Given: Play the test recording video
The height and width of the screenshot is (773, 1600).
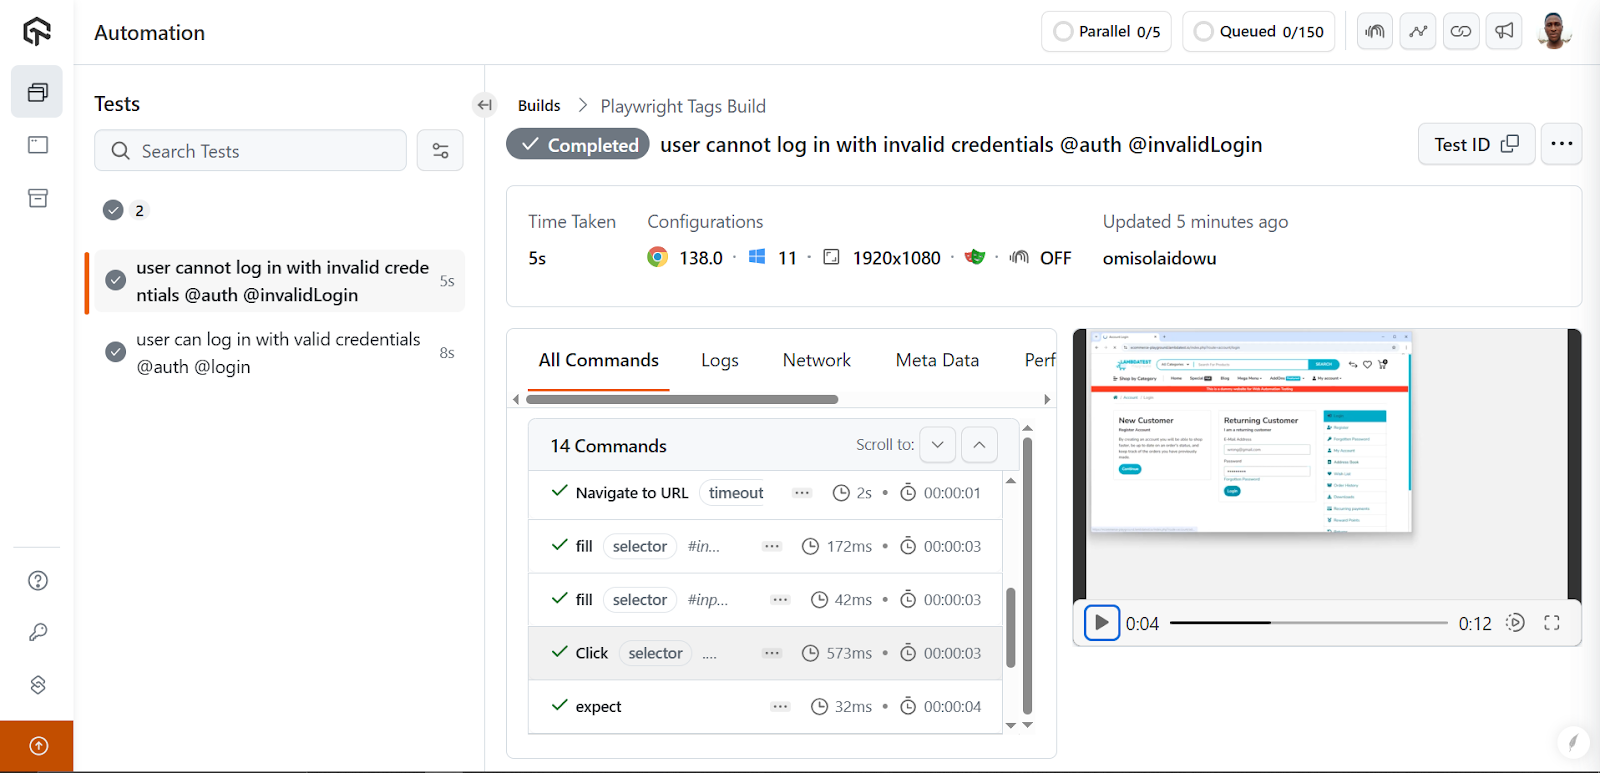Looking at the screenshot, I should pos(1101,623).
